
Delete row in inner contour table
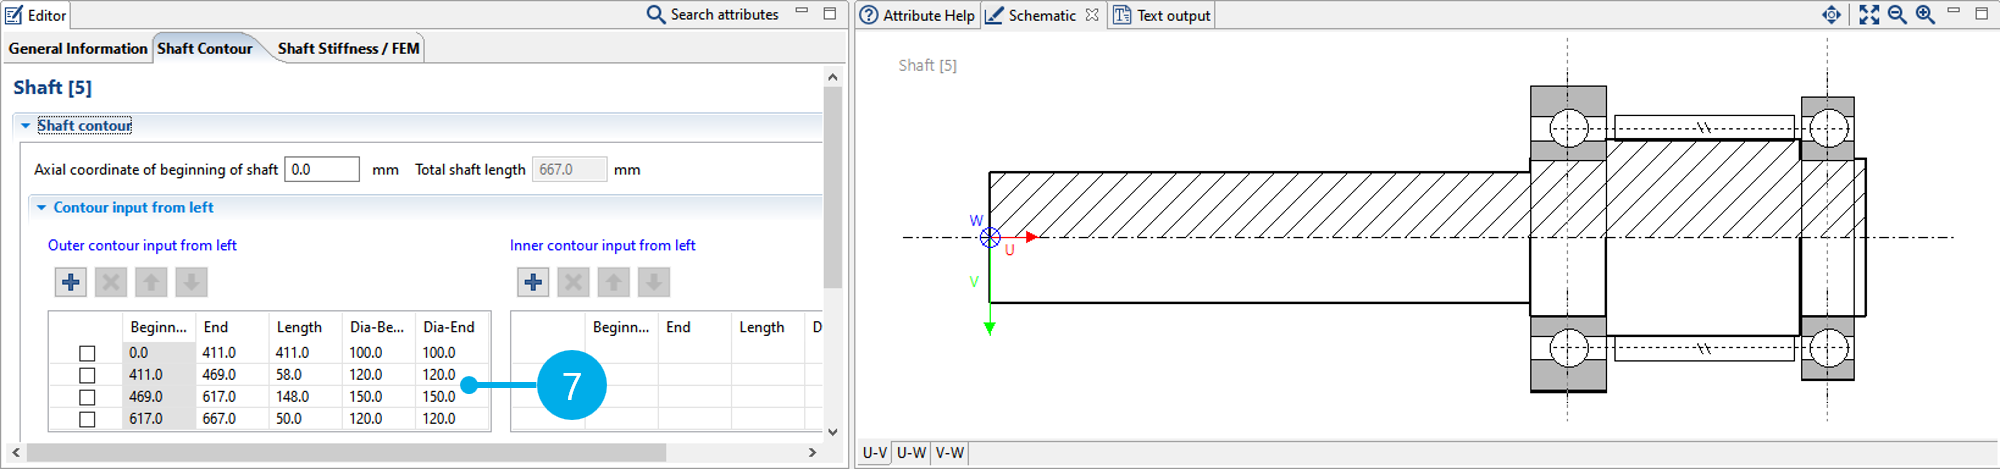574,282
